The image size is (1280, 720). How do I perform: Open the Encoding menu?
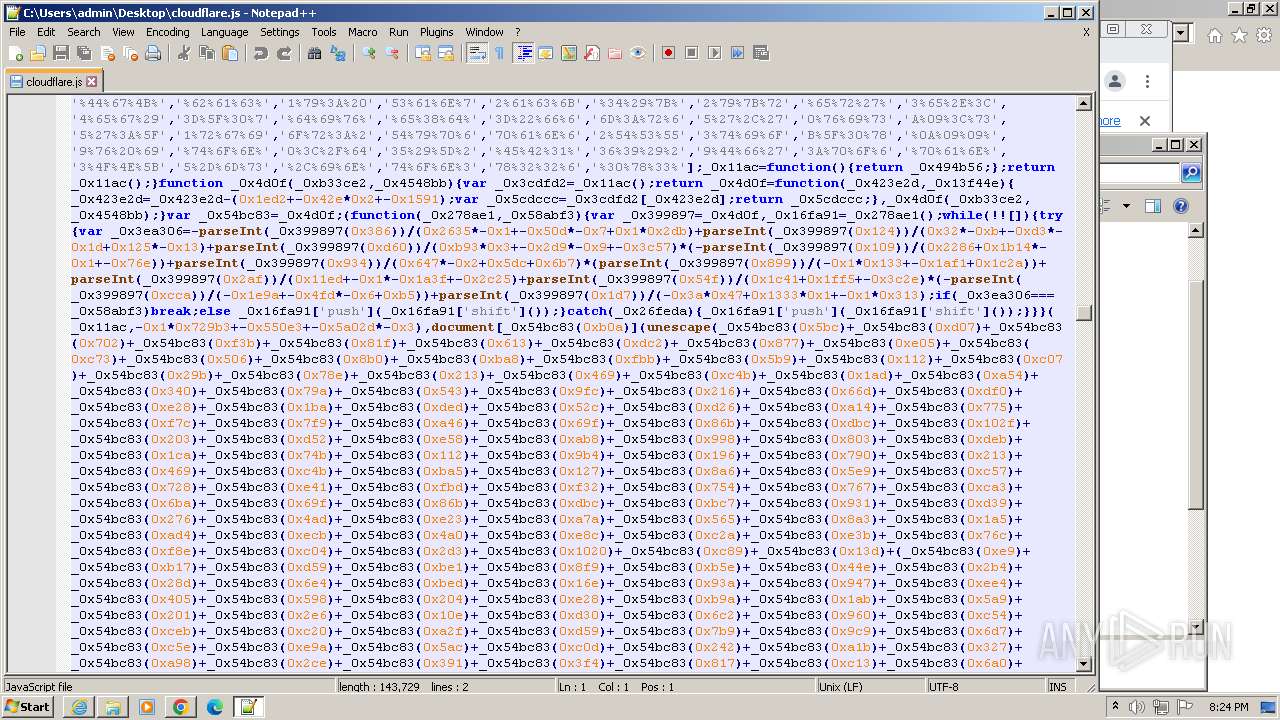(167, 32)
